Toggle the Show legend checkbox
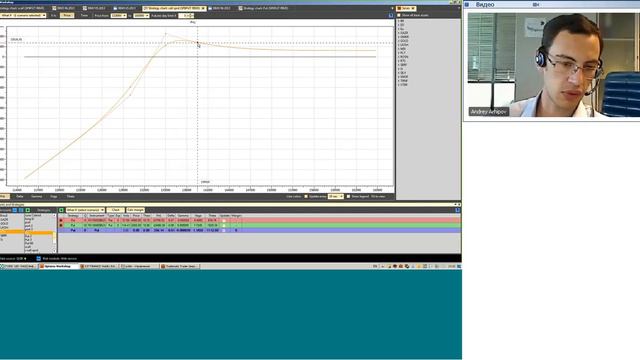Image resolution: width=640 pixels, height=360 pixels. (x=348, y=196)
